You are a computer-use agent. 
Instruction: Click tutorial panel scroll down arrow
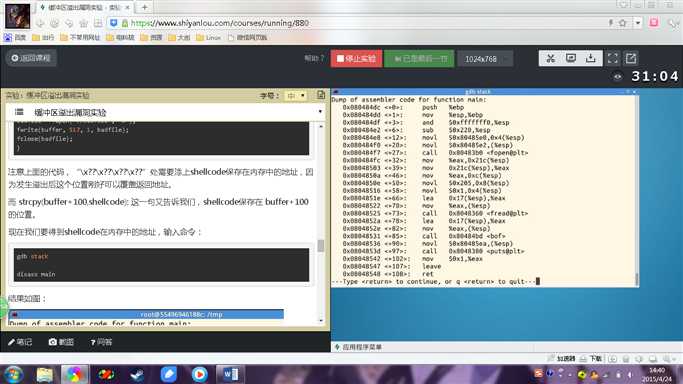321,320
